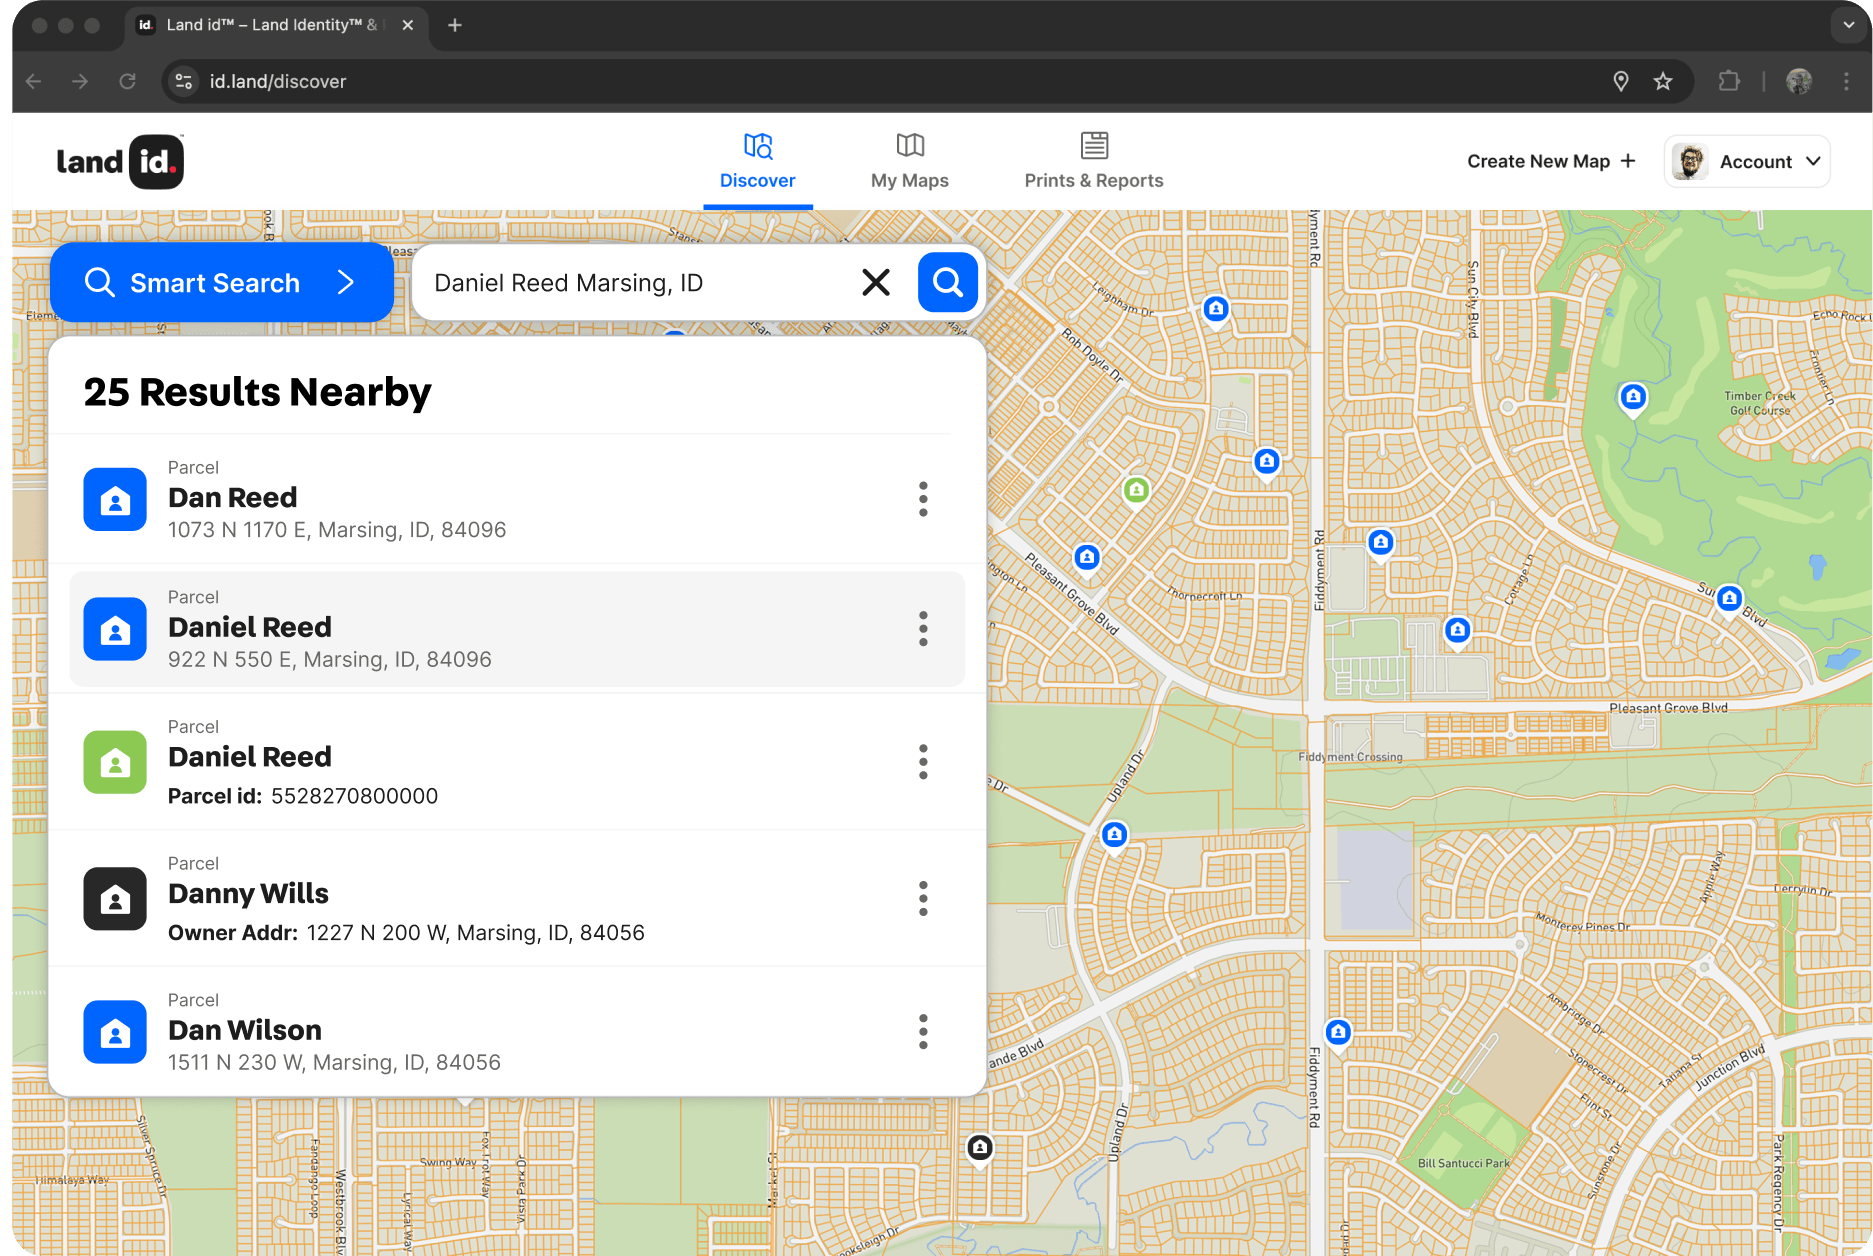This screenshot has width=1873, height=1256.
Task: Click Timber Creek Golf Course label
Action: click(x=1760, y=403)
